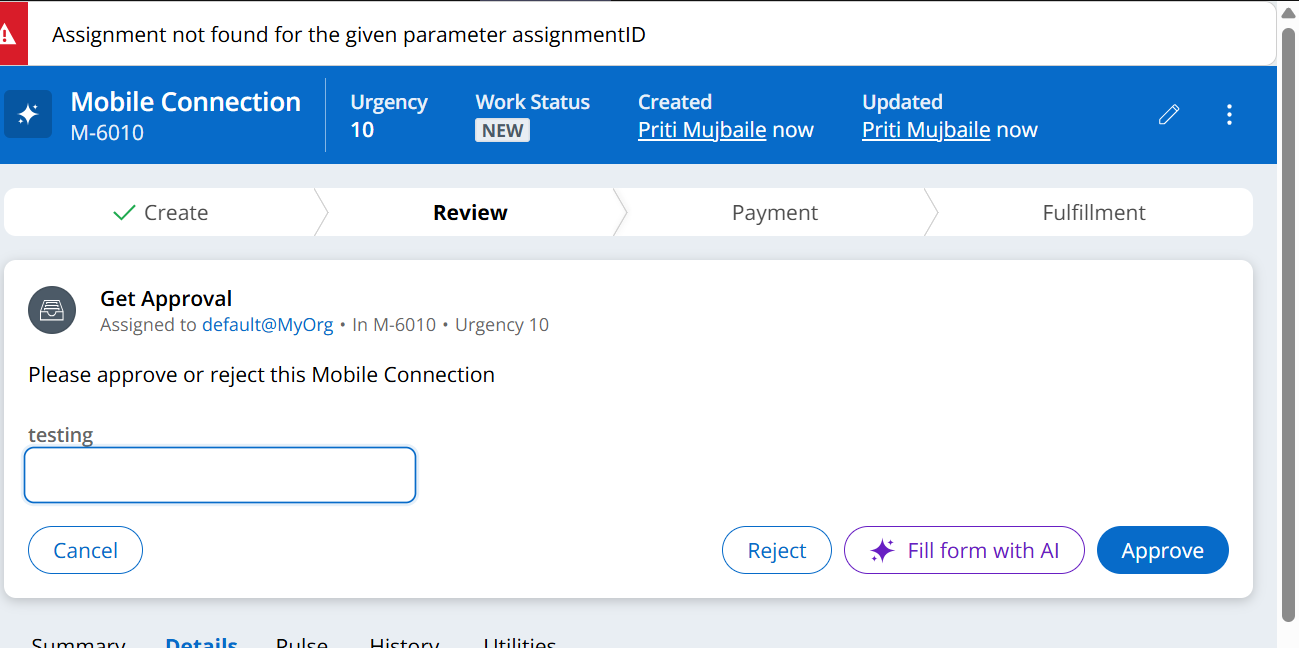The image size is (1299, 648).
Task: Click the red error warning icon
Action: (x=8, y=34)
